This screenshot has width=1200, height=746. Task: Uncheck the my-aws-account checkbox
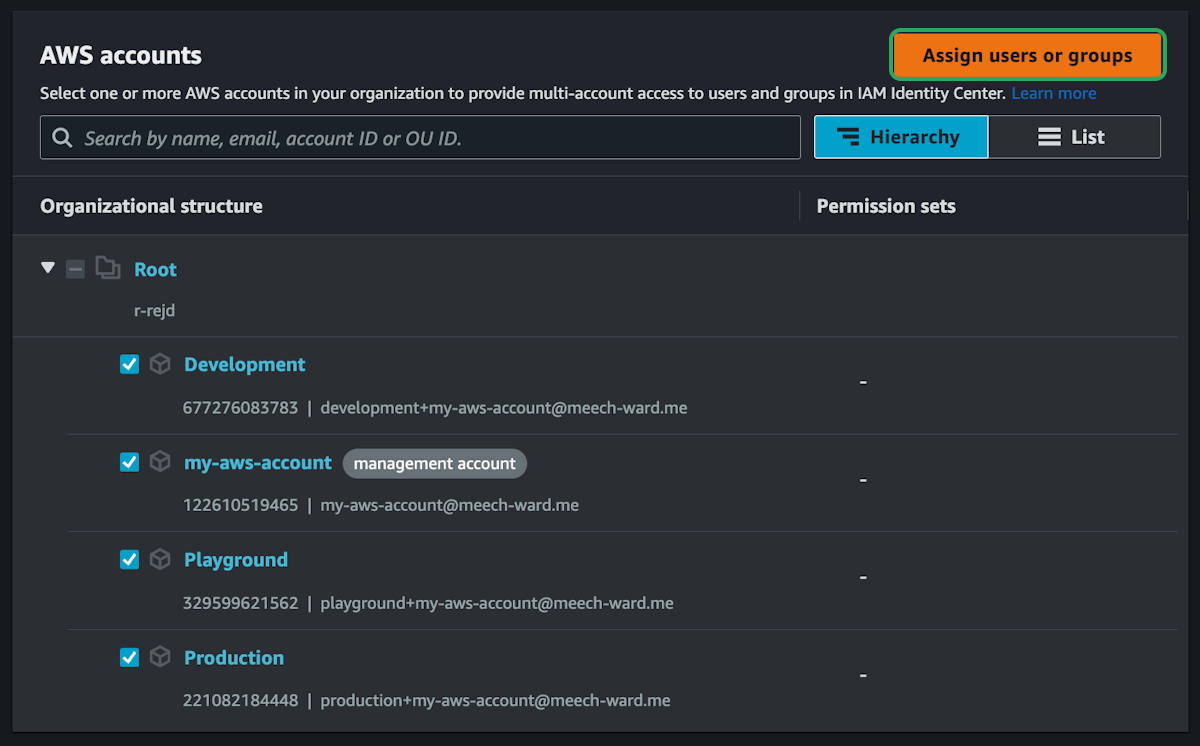(x=129, y=462)
